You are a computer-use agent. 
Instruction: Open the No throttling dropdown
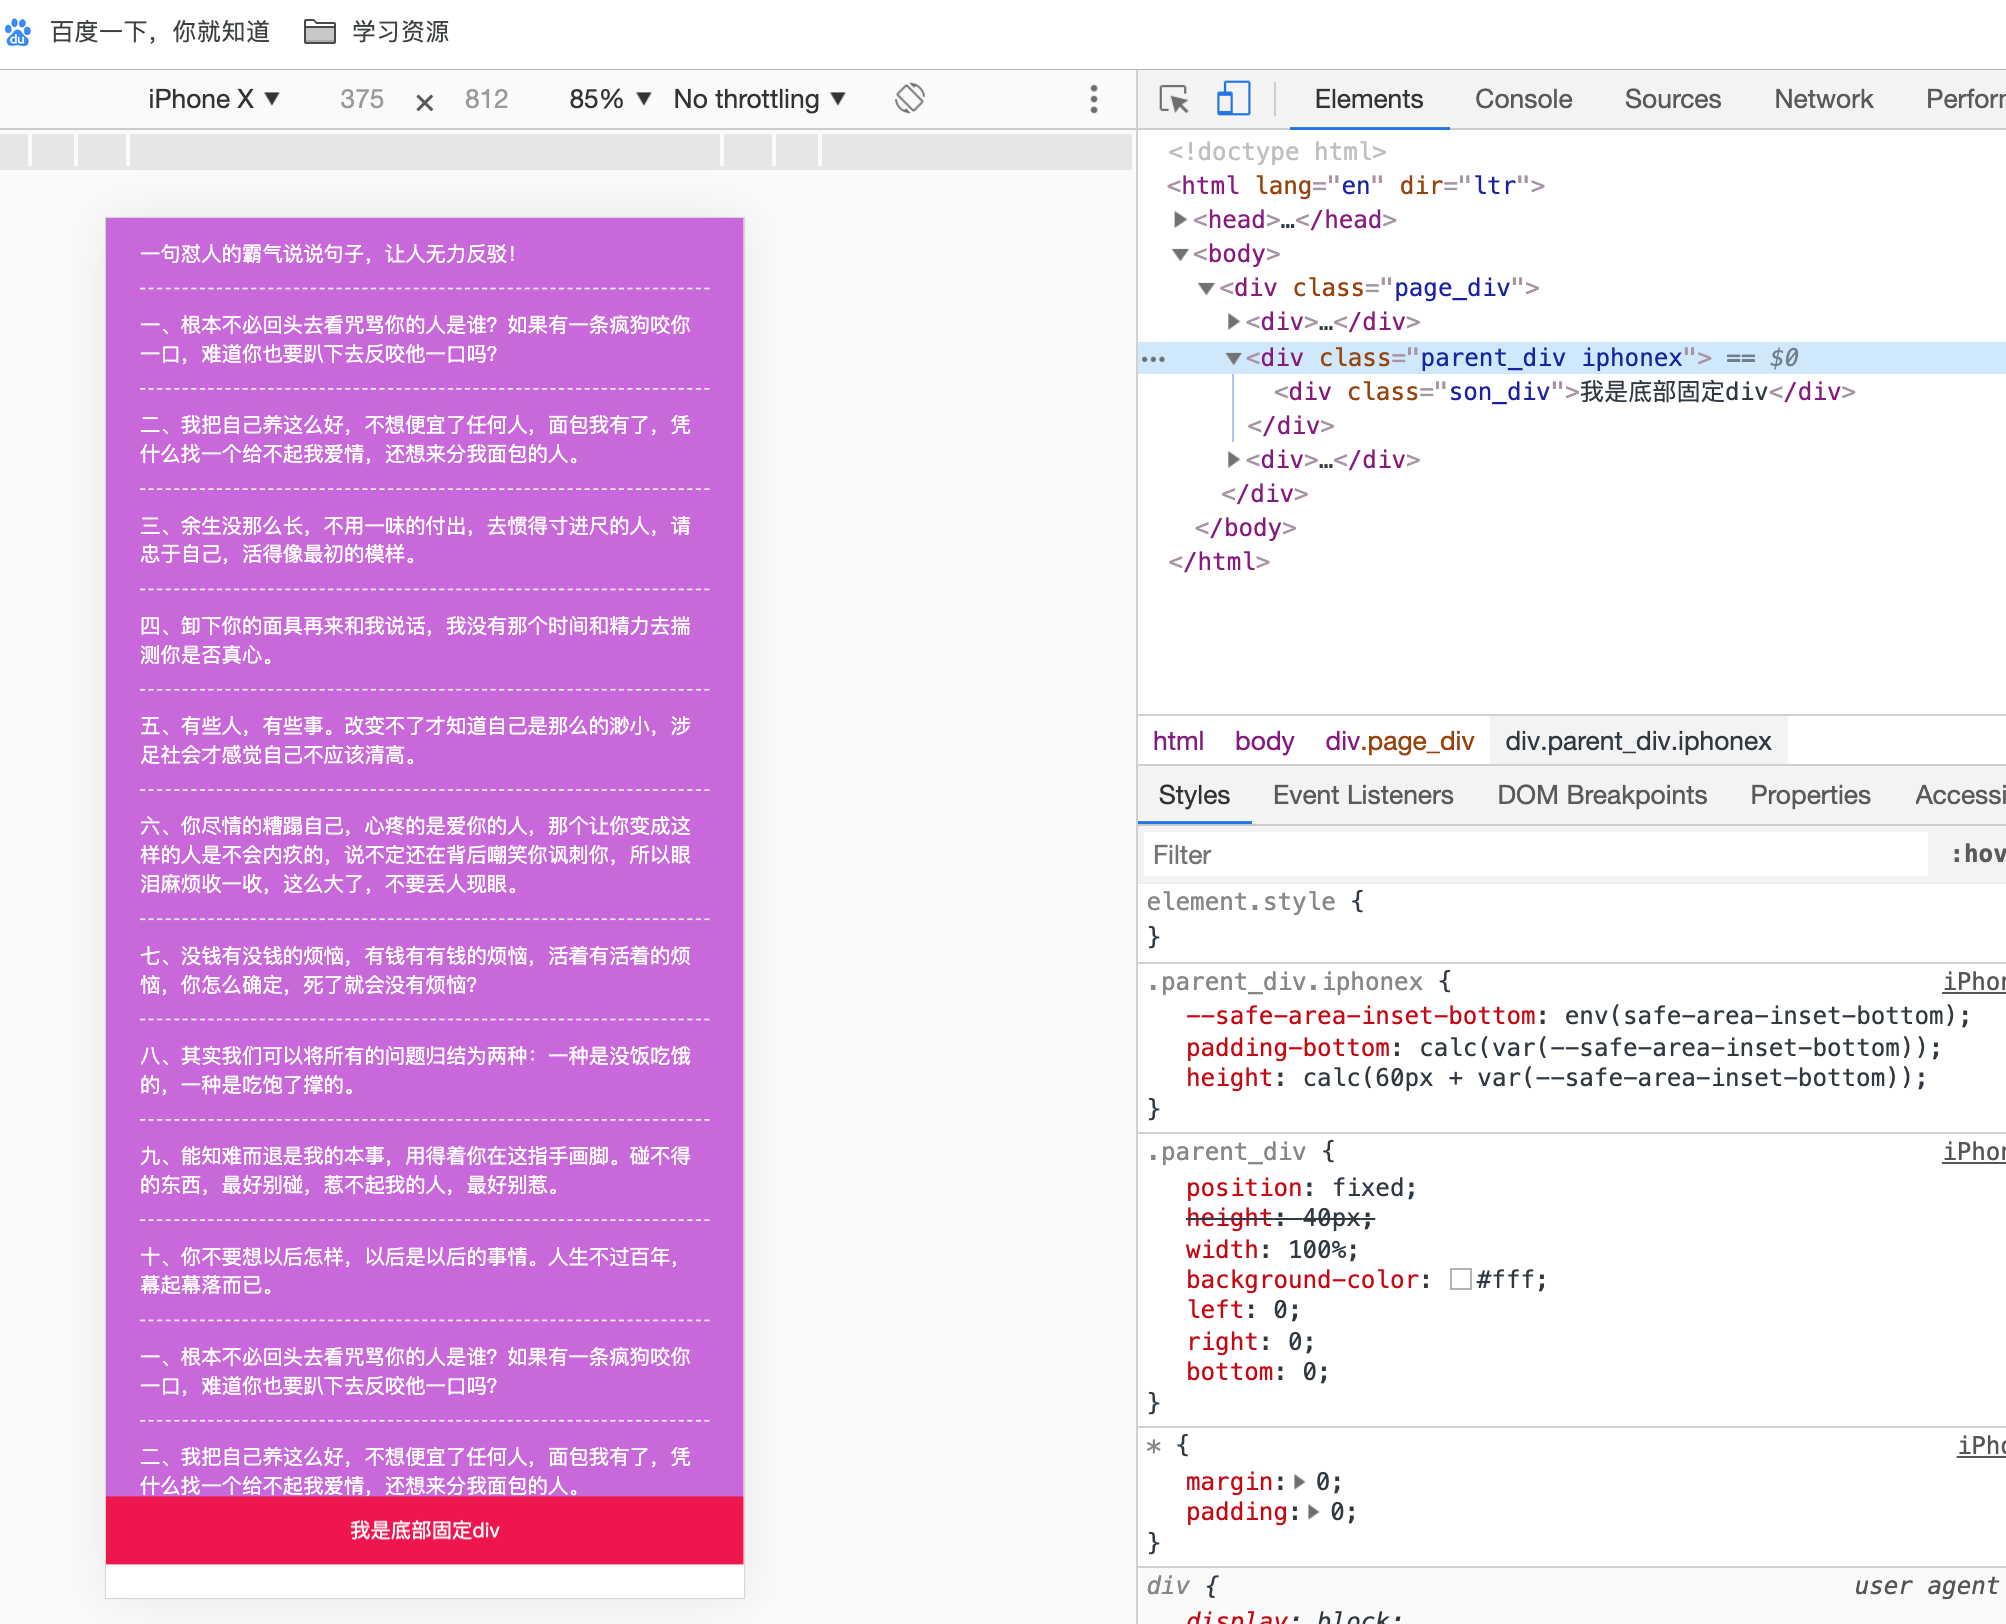(759, 99)
